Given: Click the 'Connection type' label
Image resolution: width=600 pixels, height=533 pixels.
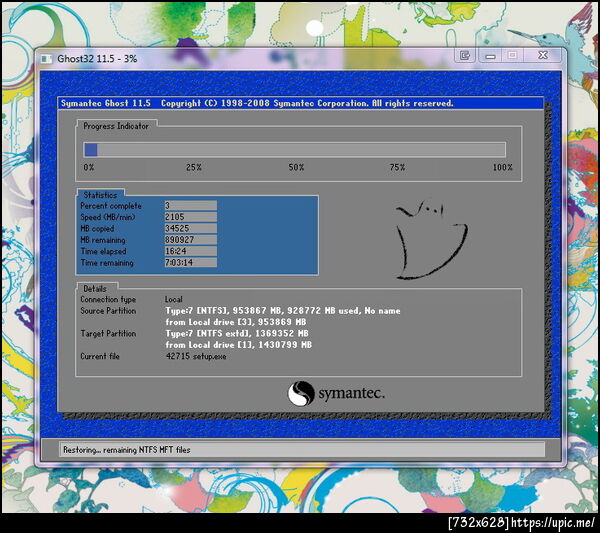Looking at the screenshot, I should click(108, 300).
